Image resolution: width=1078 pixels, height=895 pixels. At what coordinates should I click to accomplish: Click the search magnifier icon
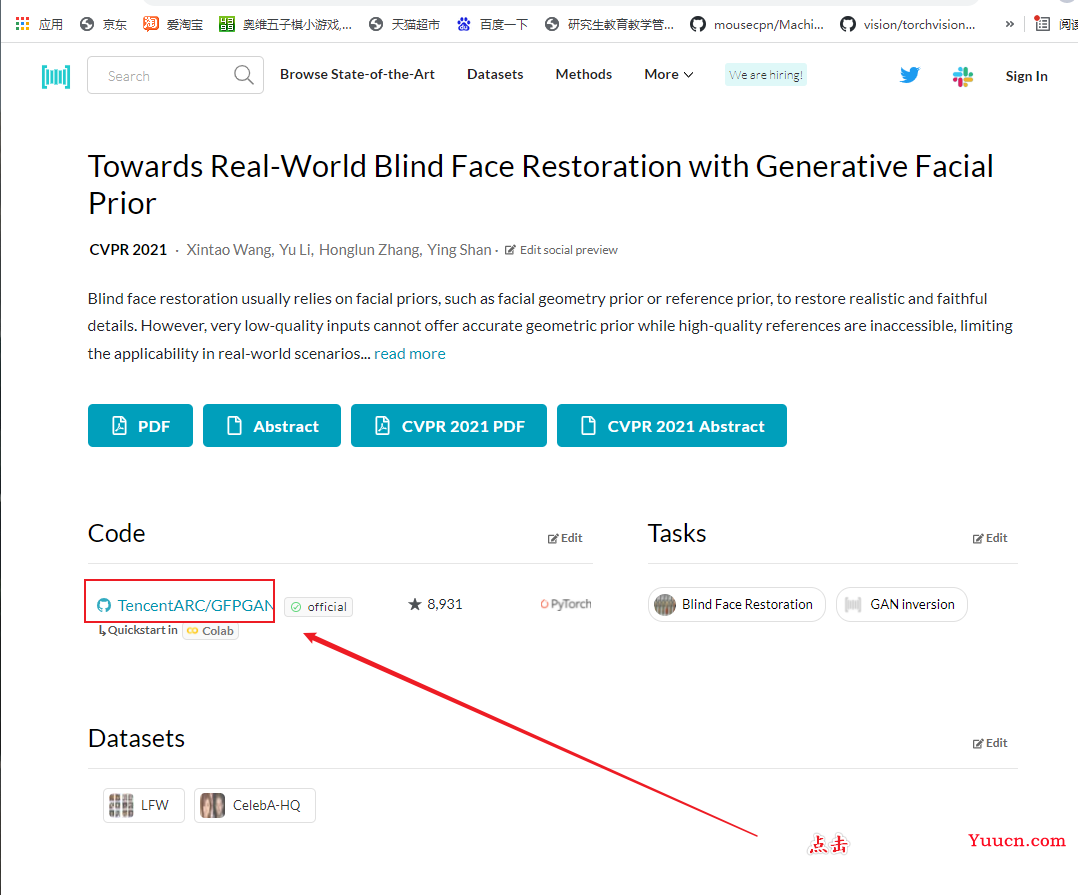(243, 75)
